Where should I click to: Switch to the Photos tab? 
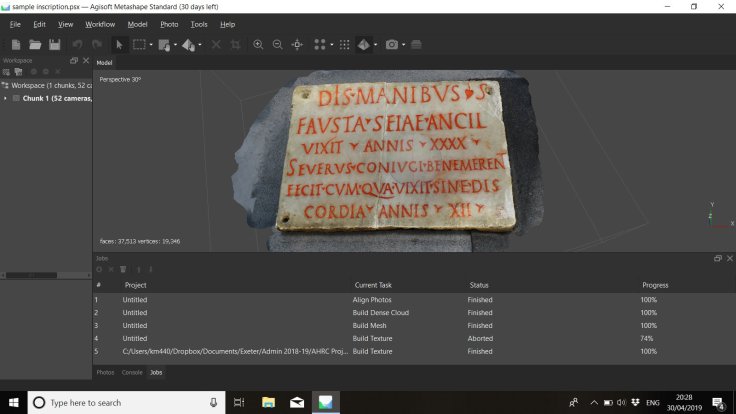(x=105, y=372)
